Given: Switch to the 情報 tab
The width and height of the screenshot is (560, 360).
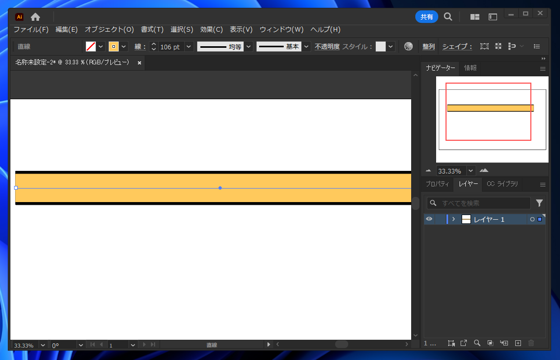Looking at the screenshot, I should pyautogui.click(x=470, y=68).
